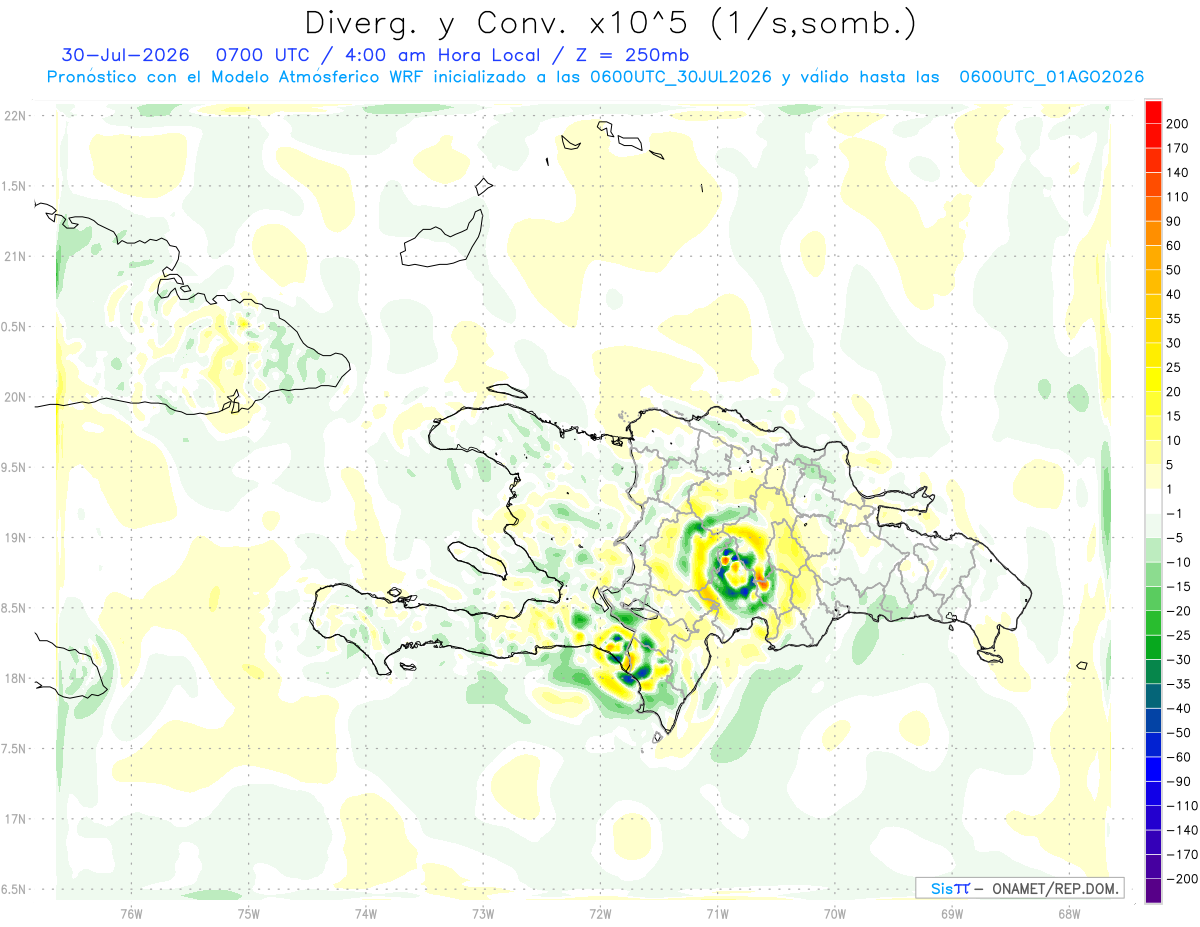
Task: Click the '75W' longitude label
Action: pos(249,913)
